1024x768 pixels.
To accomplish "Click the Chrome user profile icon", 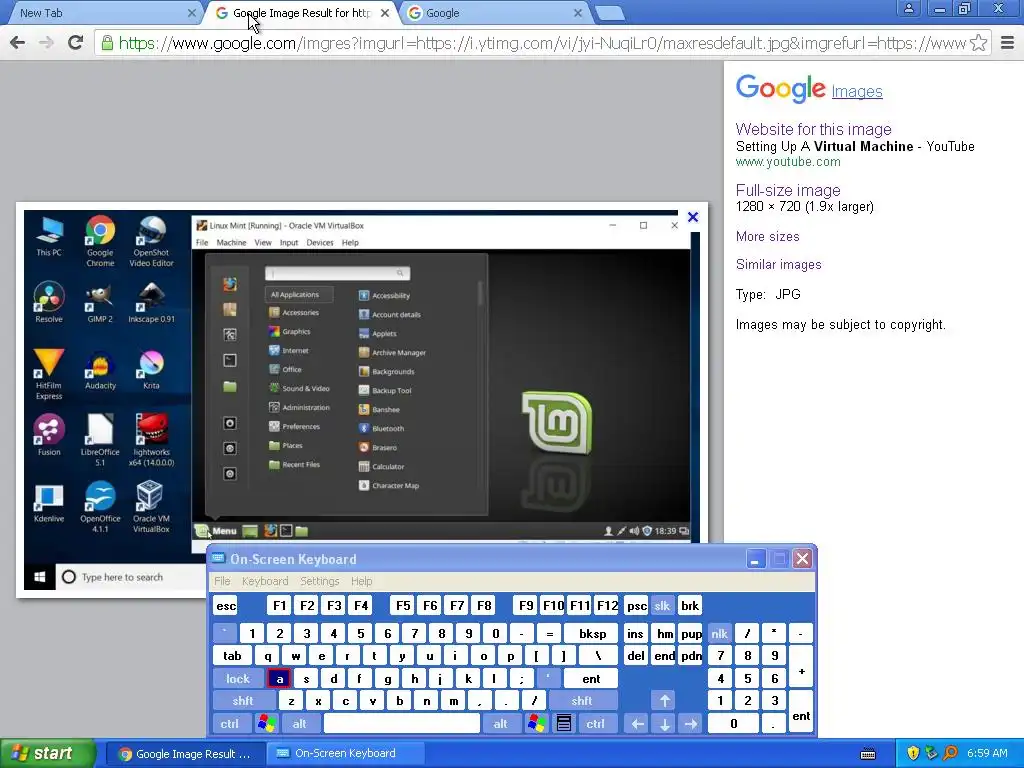I will click(908, 8).
